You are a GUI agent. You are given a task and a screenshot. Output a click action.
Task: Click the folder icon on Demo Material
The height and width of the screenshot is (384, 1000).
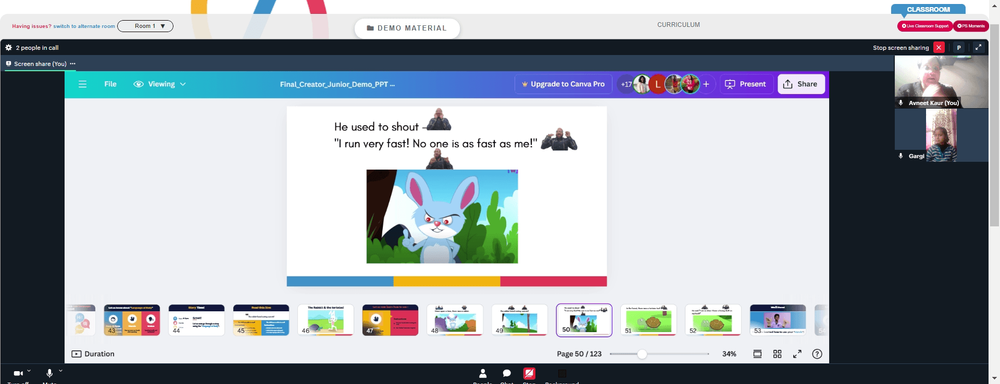click(x=371, y=28)
